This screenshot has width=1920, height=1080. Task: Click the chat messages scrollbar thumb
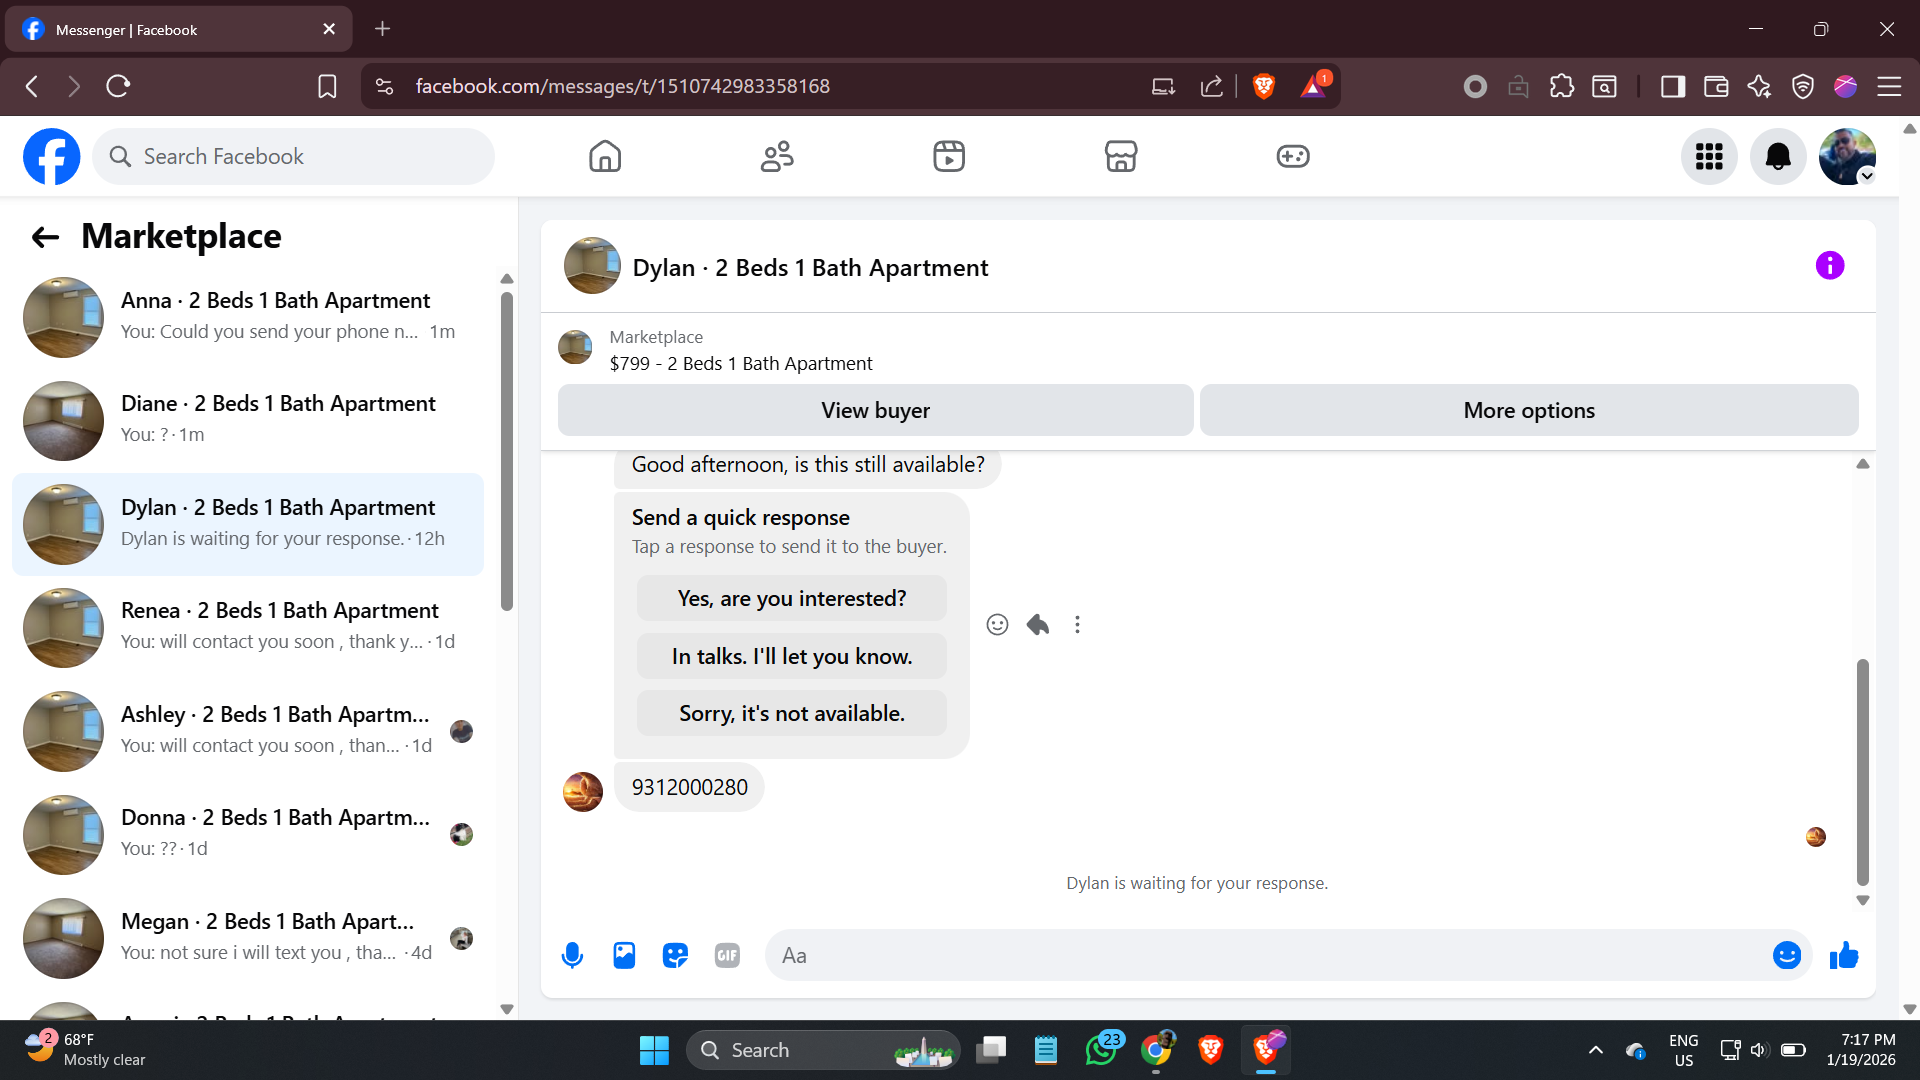(x=1862, y=770)
